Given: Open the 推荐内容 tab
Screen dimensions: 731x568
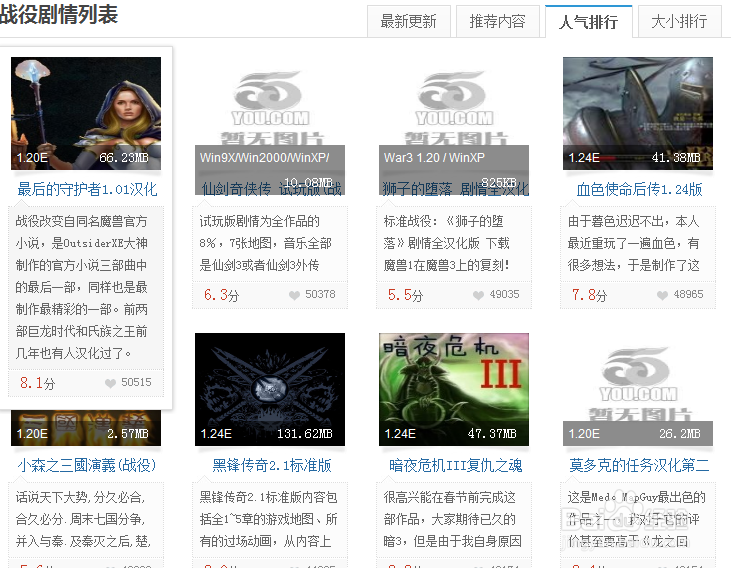Looking at the screenshot, I should click(497, 21).
